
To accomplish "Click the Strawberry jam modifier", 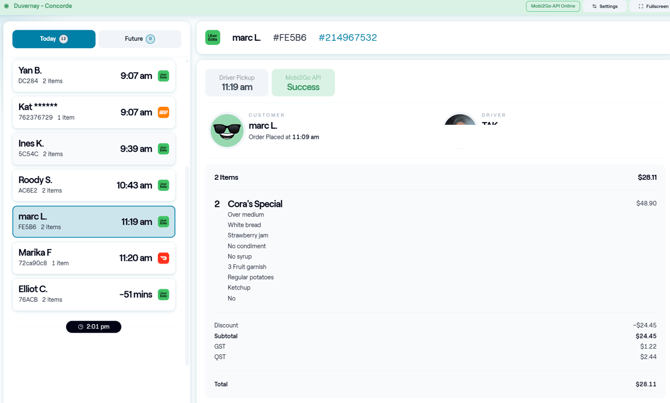I will (248, 235).
